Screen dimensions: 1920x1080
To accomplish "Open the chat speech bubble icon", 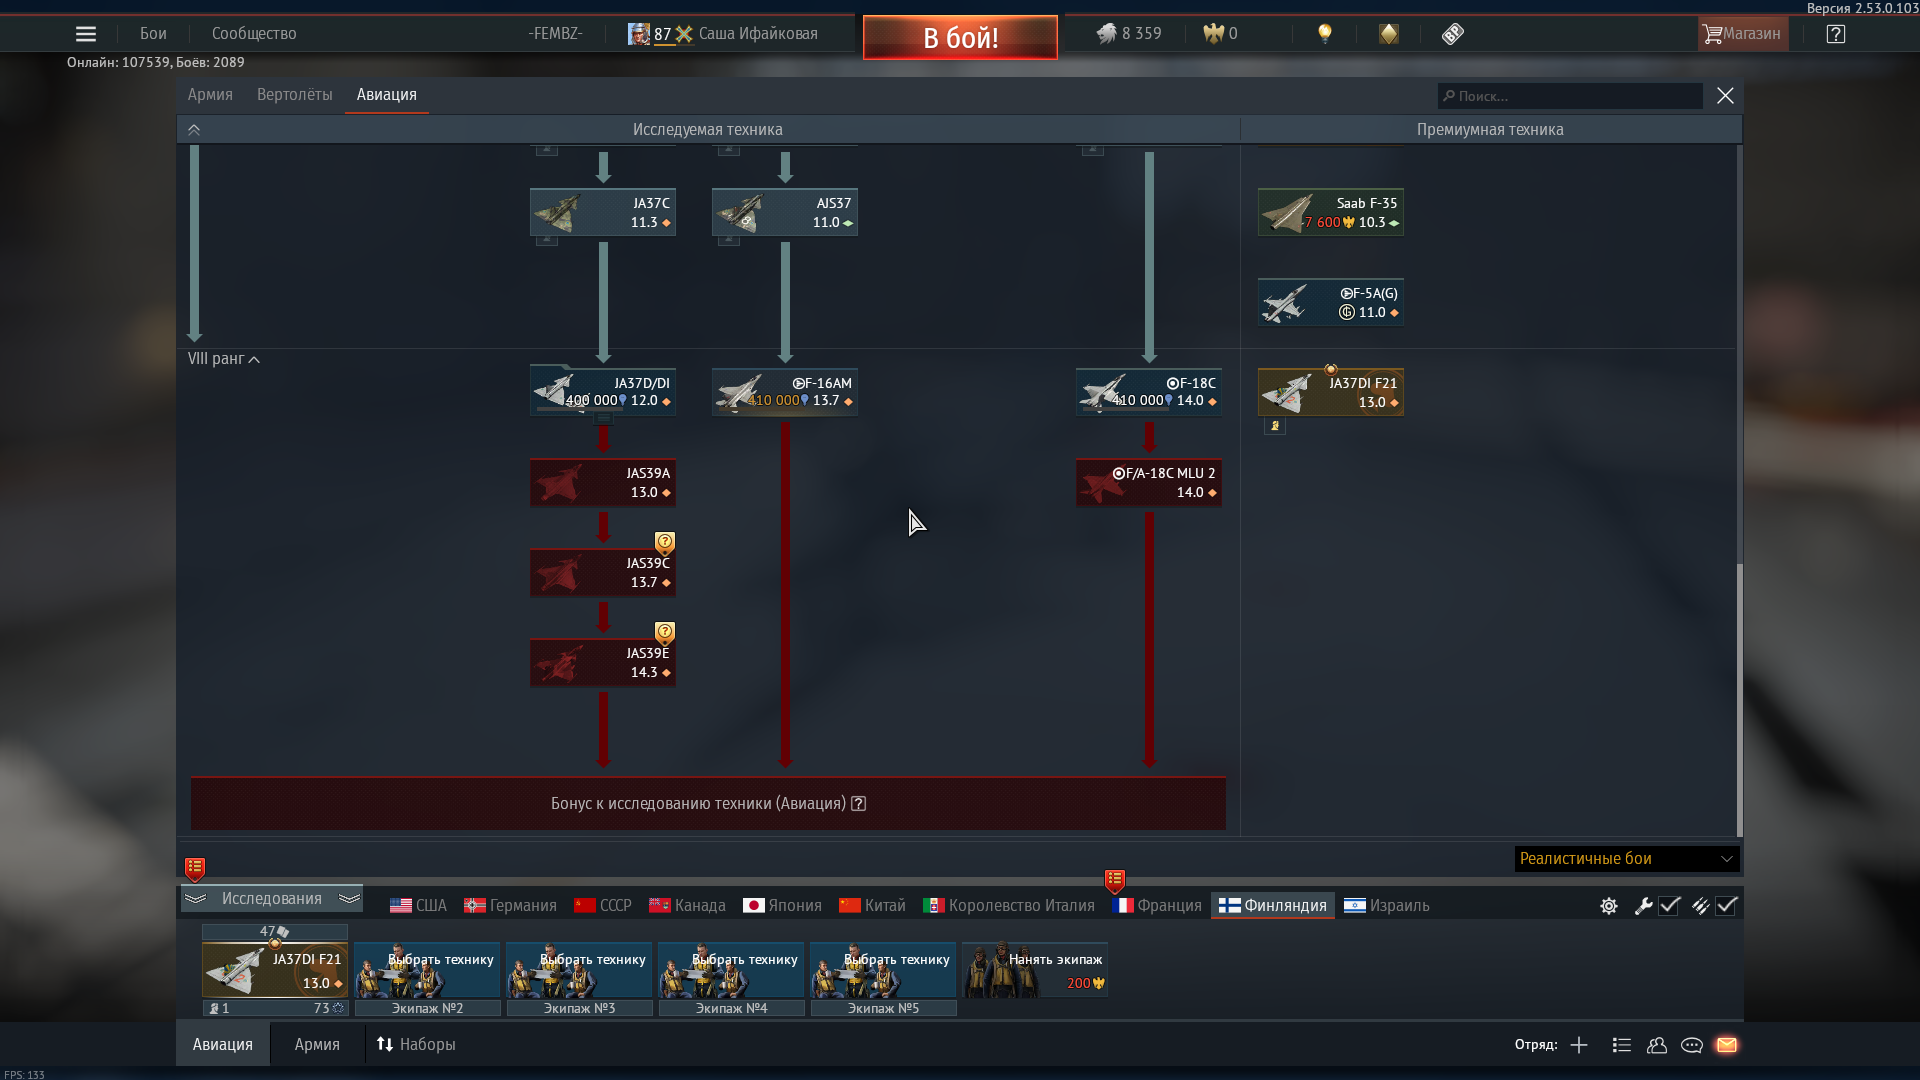I will click(x=1692, y=1045).
